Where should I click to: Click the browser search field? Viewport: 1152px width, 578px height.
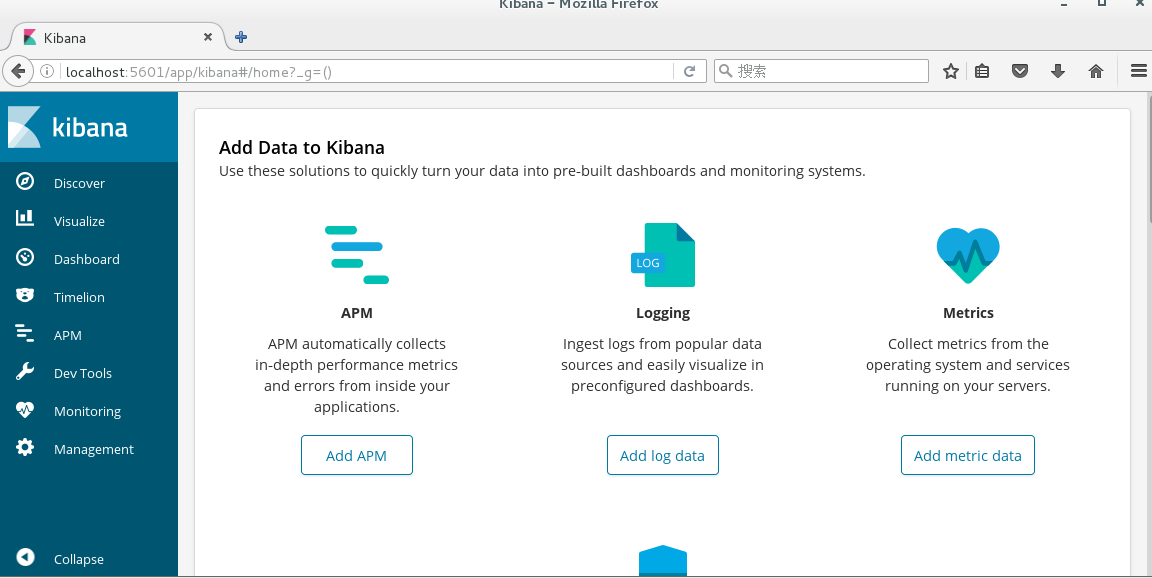click(821, 71)
